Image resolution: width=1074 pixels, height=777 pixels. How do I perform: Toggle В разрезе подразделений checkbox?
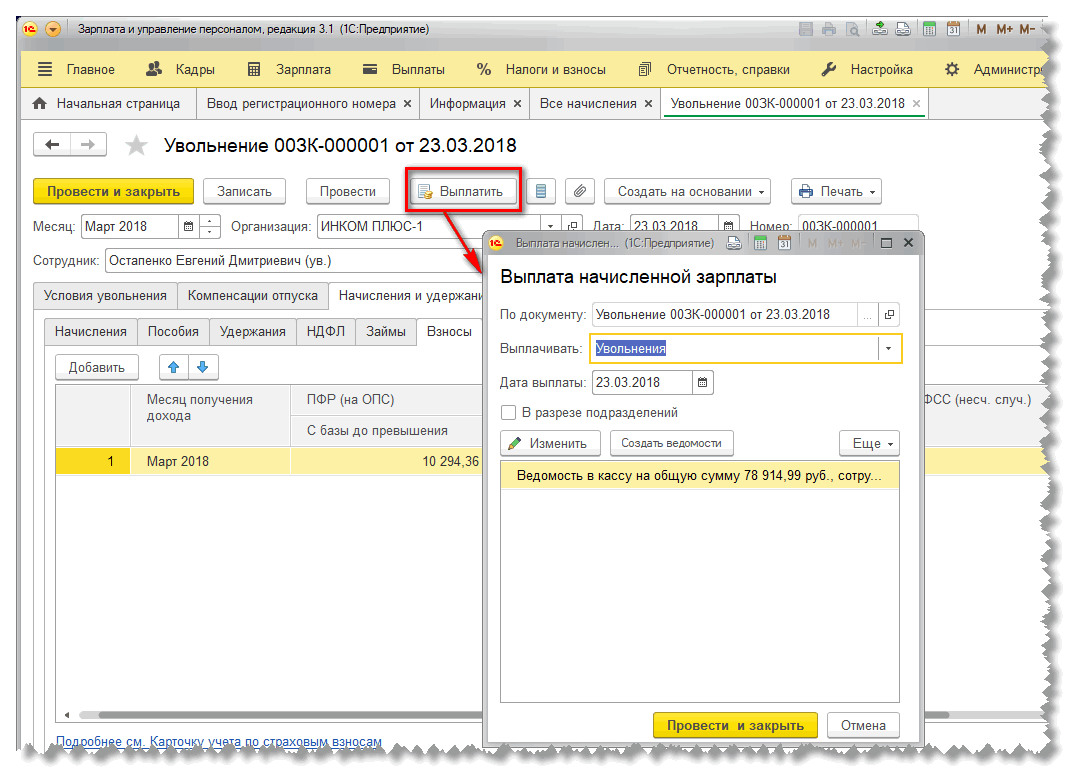point(508,412)
